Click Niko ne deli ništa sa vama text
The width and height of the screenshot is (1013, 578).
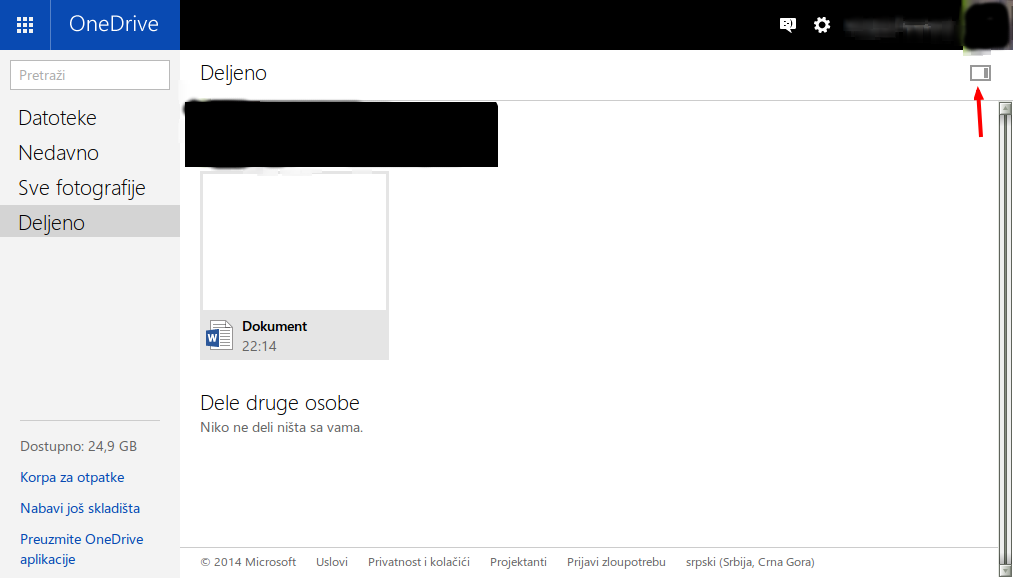point(282,428)
